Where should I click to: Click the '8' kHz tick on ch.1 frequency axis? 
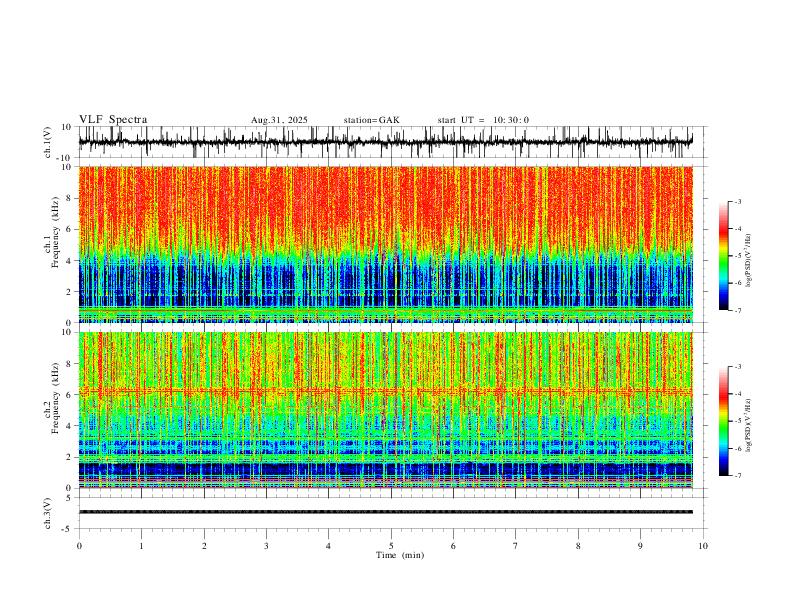(70, 198)
